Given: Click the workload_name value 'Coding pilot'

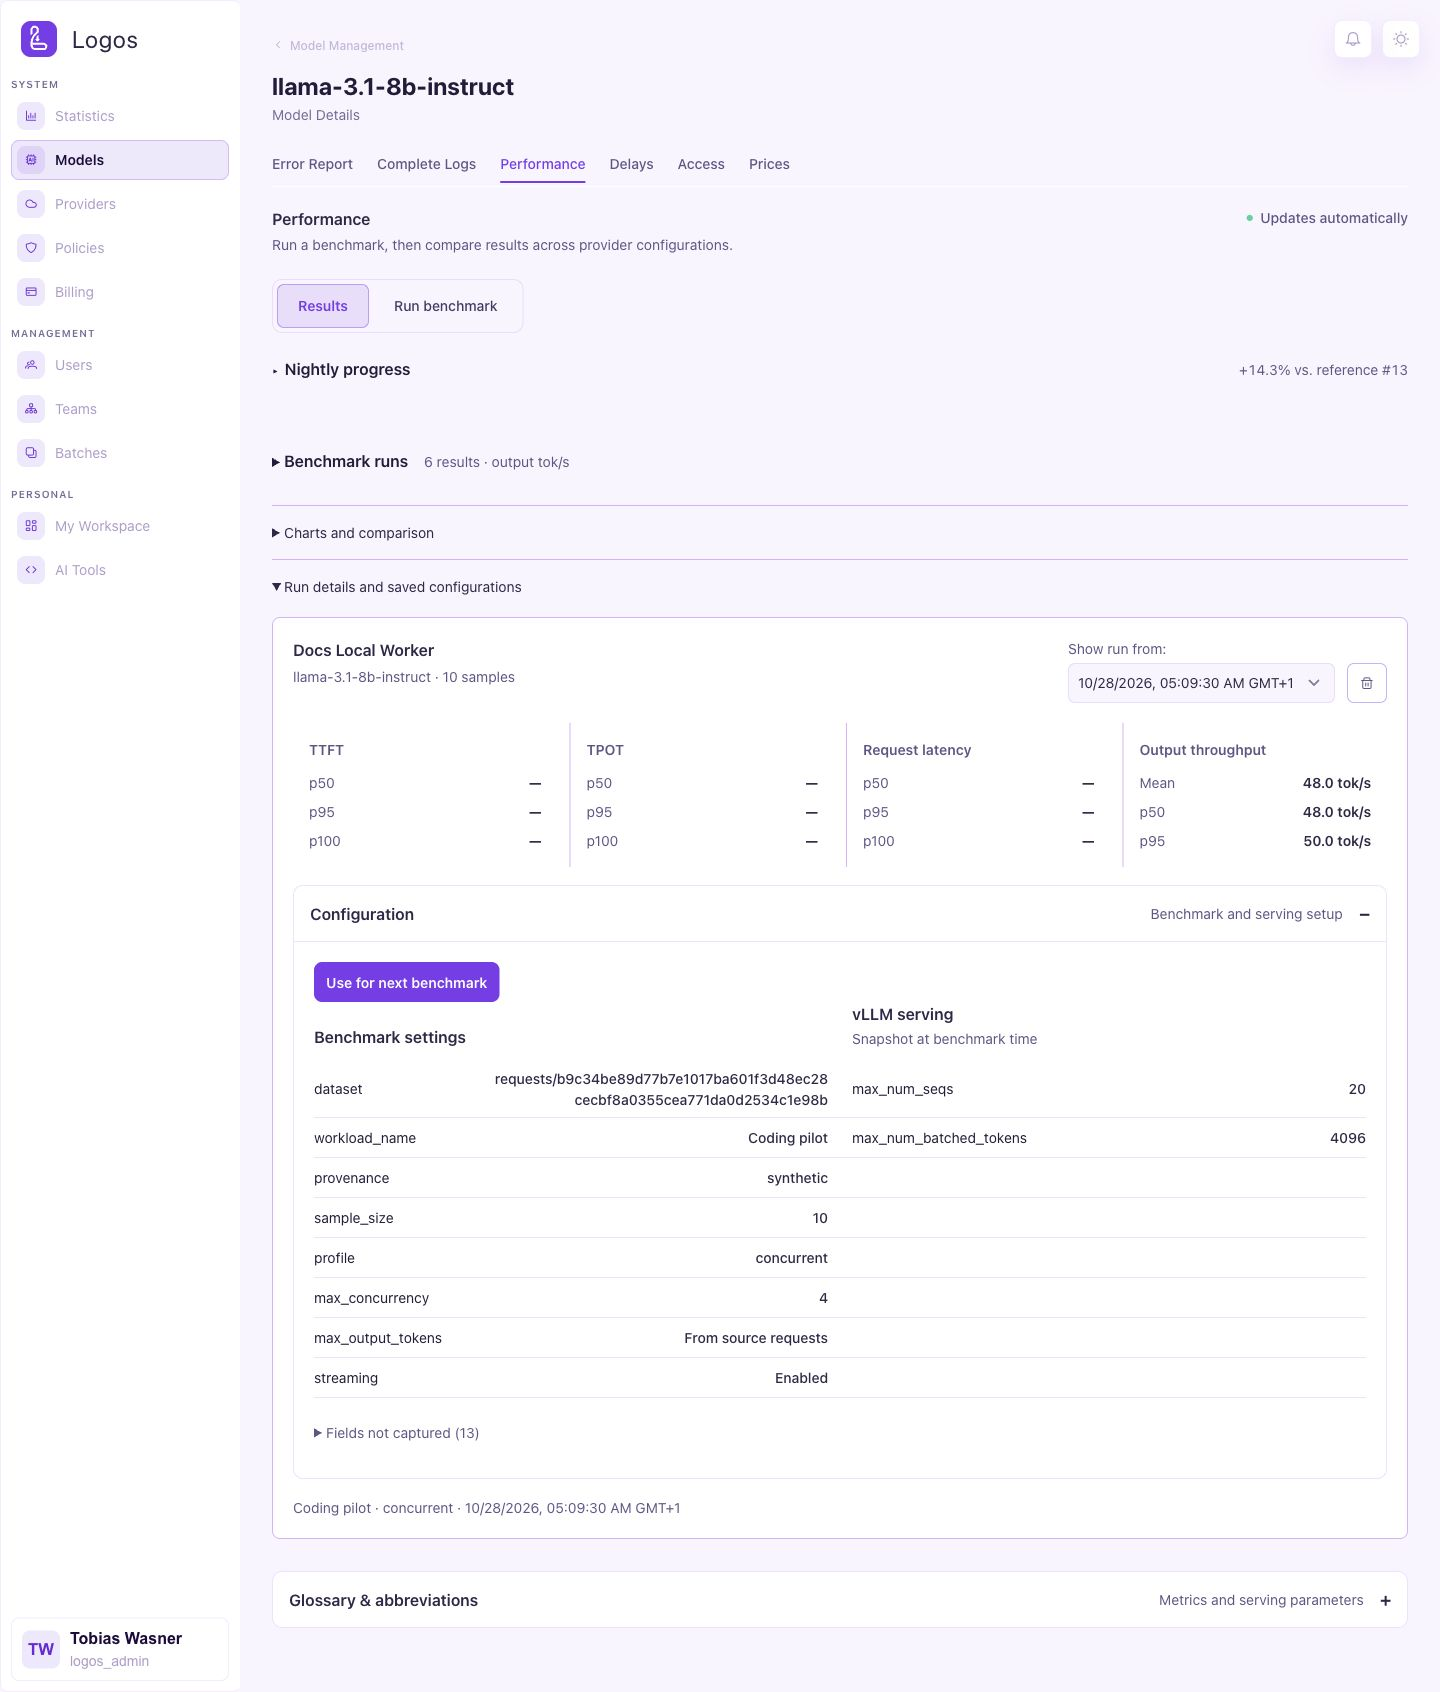Looking at the screenshot, I should [x=788, y=1138].
